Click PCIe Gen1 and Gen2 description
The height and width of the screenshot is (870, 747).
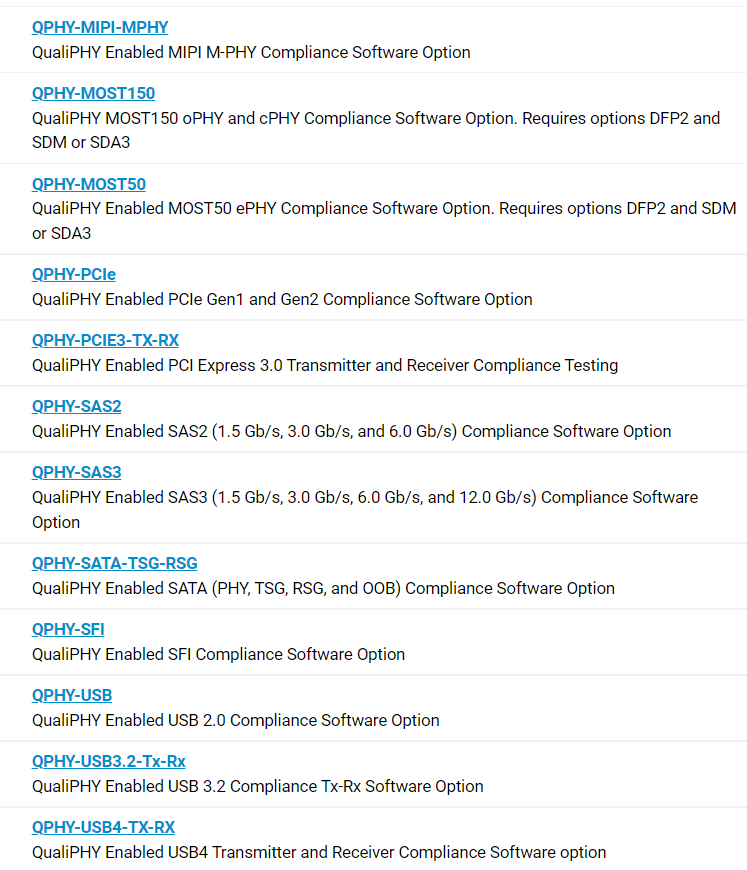(282, 300)
